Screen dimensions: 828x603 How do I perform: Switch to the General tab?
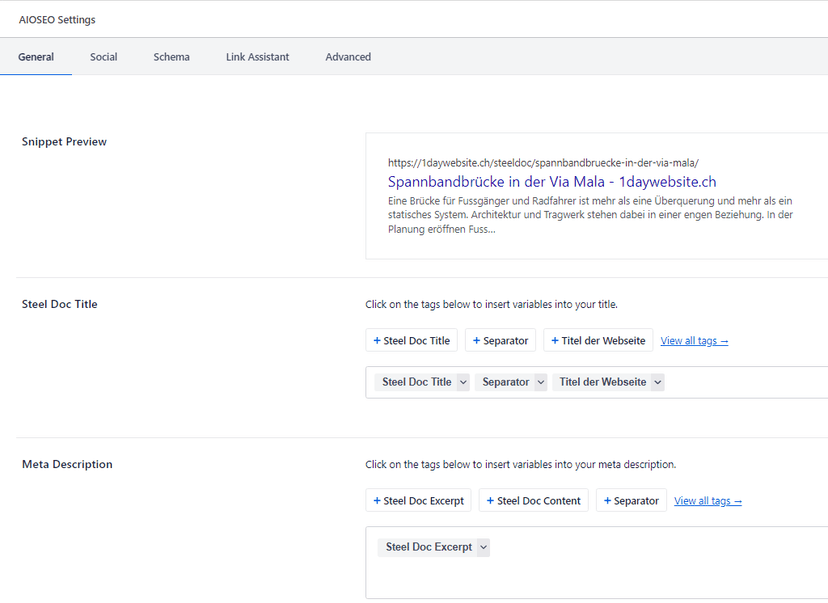(36, 57)
